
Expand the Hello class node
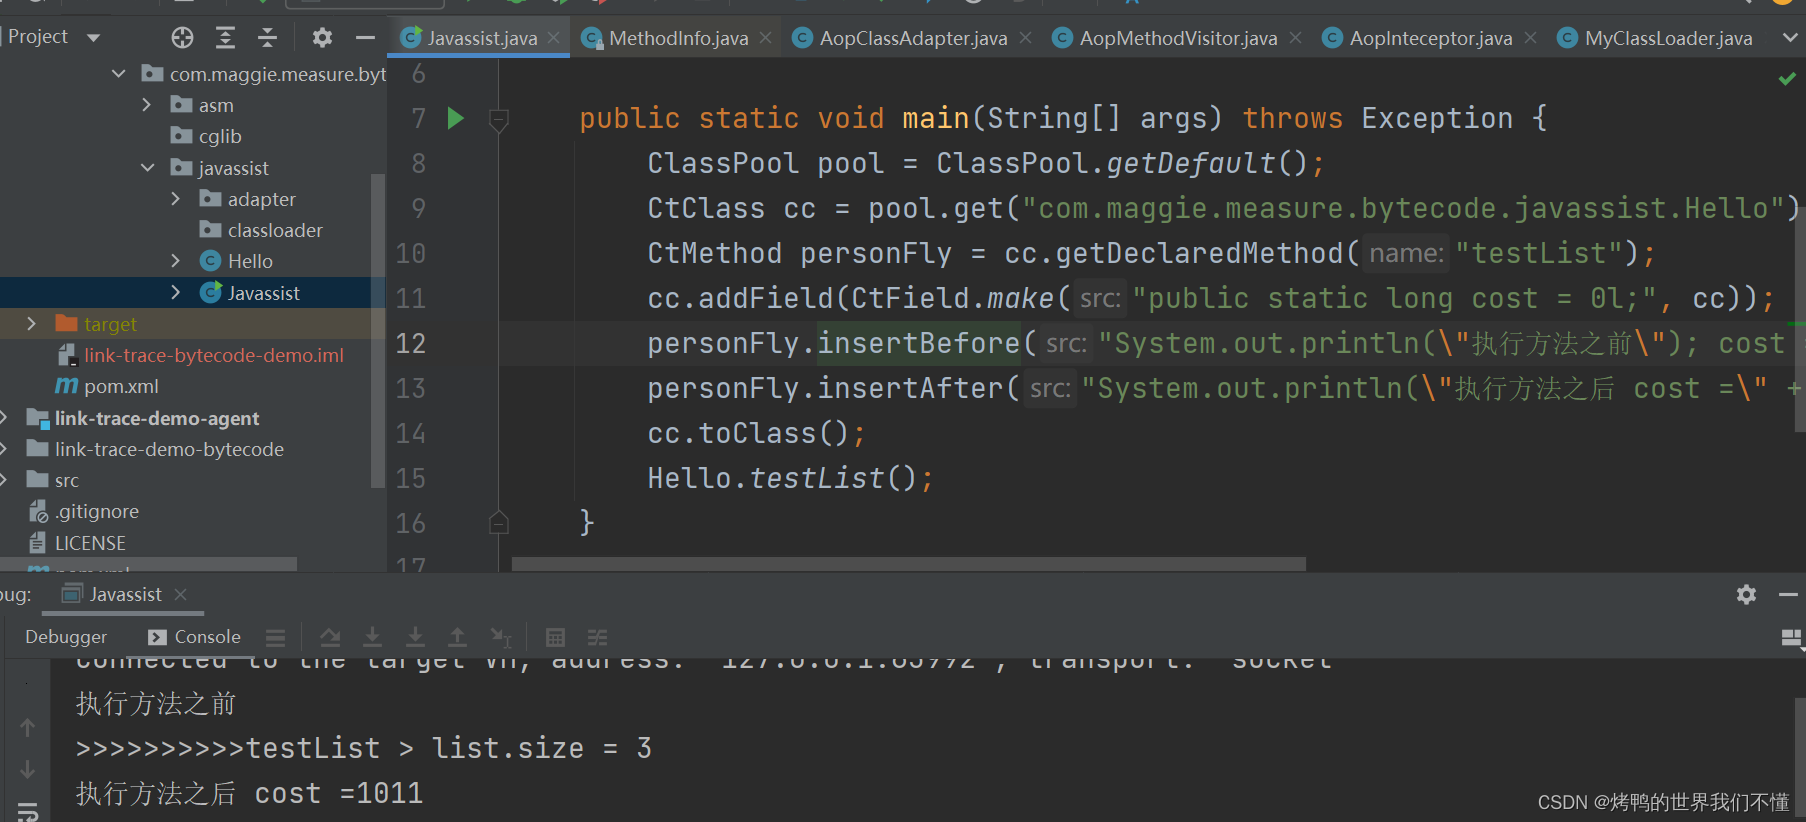pos(176,261)
